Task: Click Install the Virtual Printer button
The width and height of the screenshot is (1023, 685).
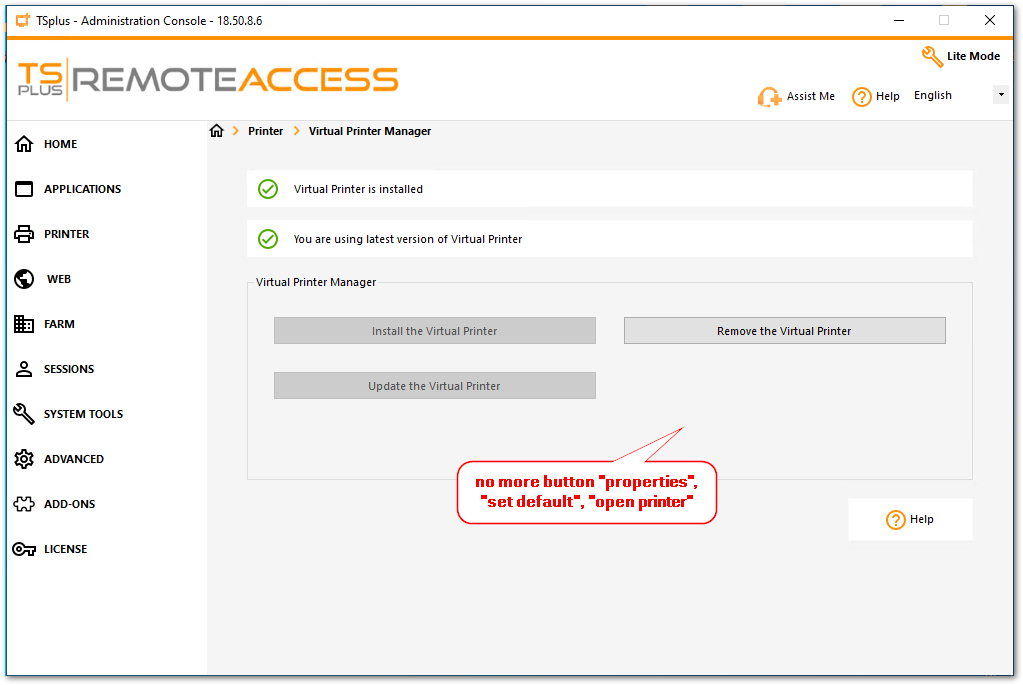Action: click(x=434, y=331)
